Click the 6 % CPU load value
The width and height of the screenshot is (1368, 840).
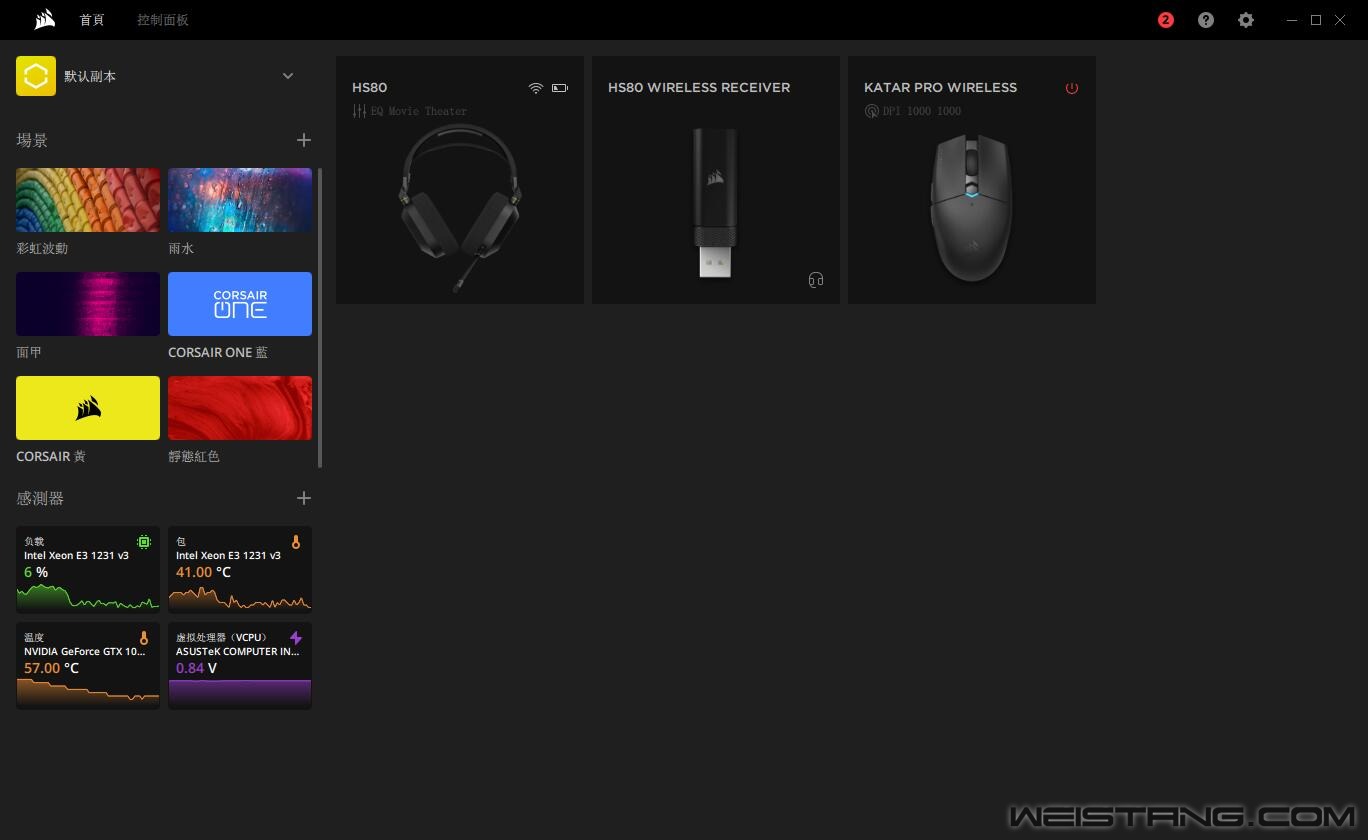[x=36, y=572]
